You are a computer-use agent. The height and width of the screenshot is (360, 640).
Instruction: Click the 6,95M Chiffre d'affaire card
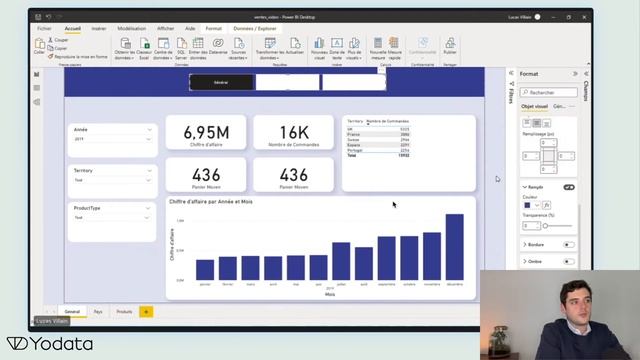(206, 133)
